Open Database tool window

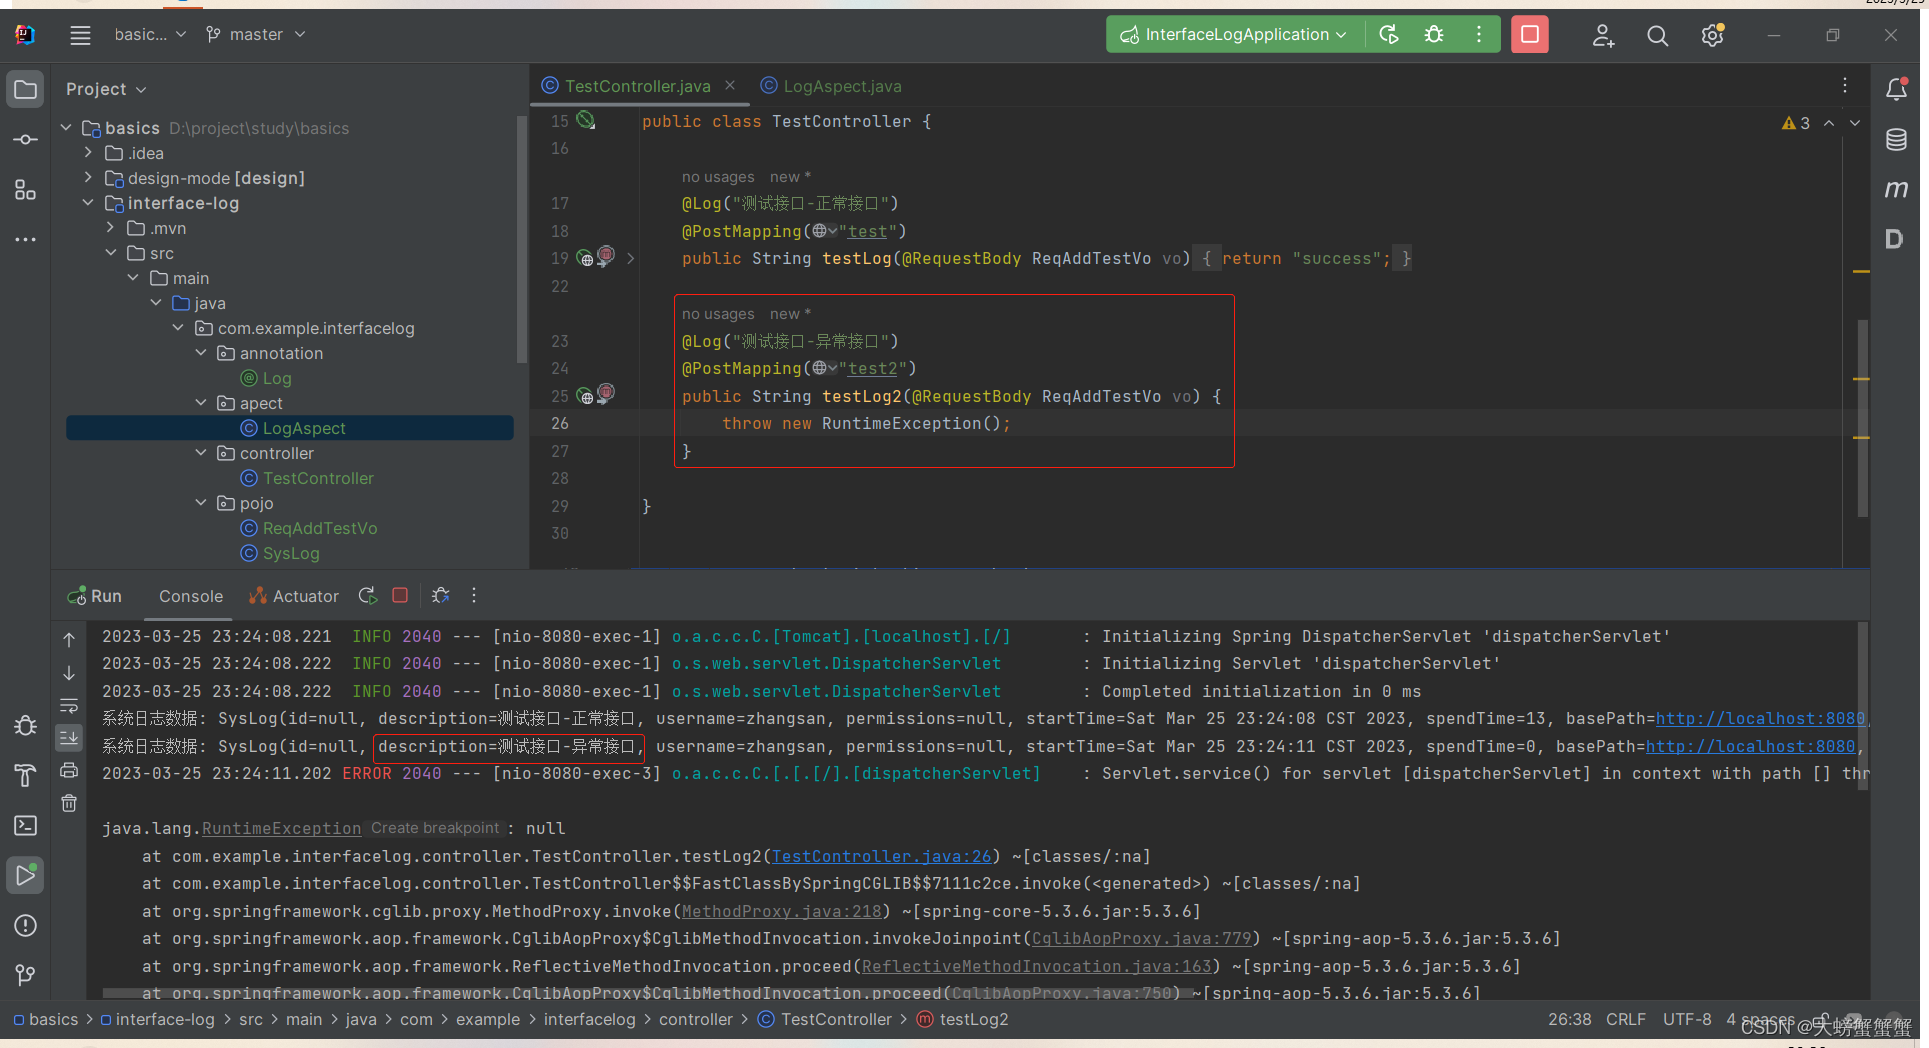click(x=1896, y=140)
